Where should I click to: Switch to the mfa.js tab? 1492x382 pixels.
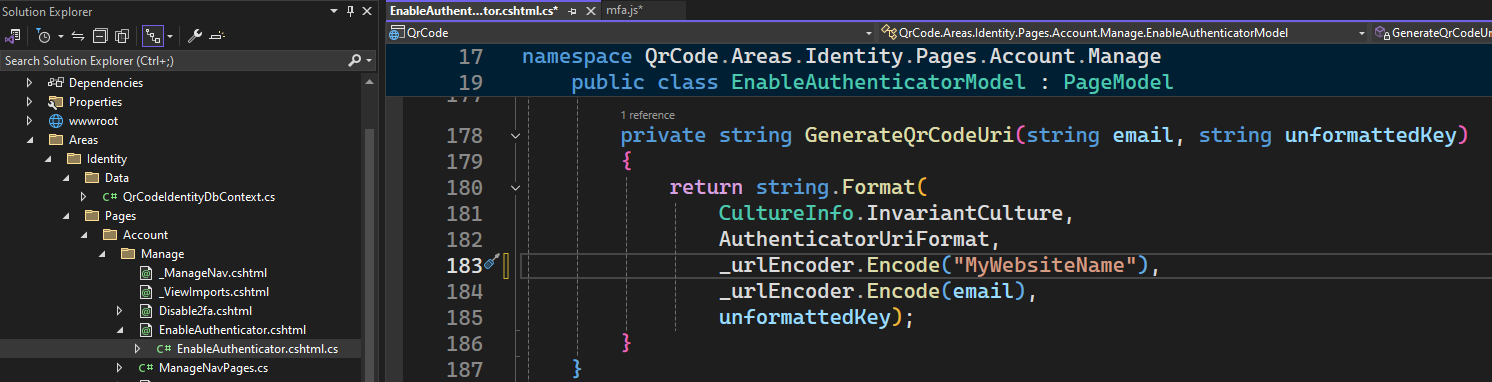click(624, 10)
